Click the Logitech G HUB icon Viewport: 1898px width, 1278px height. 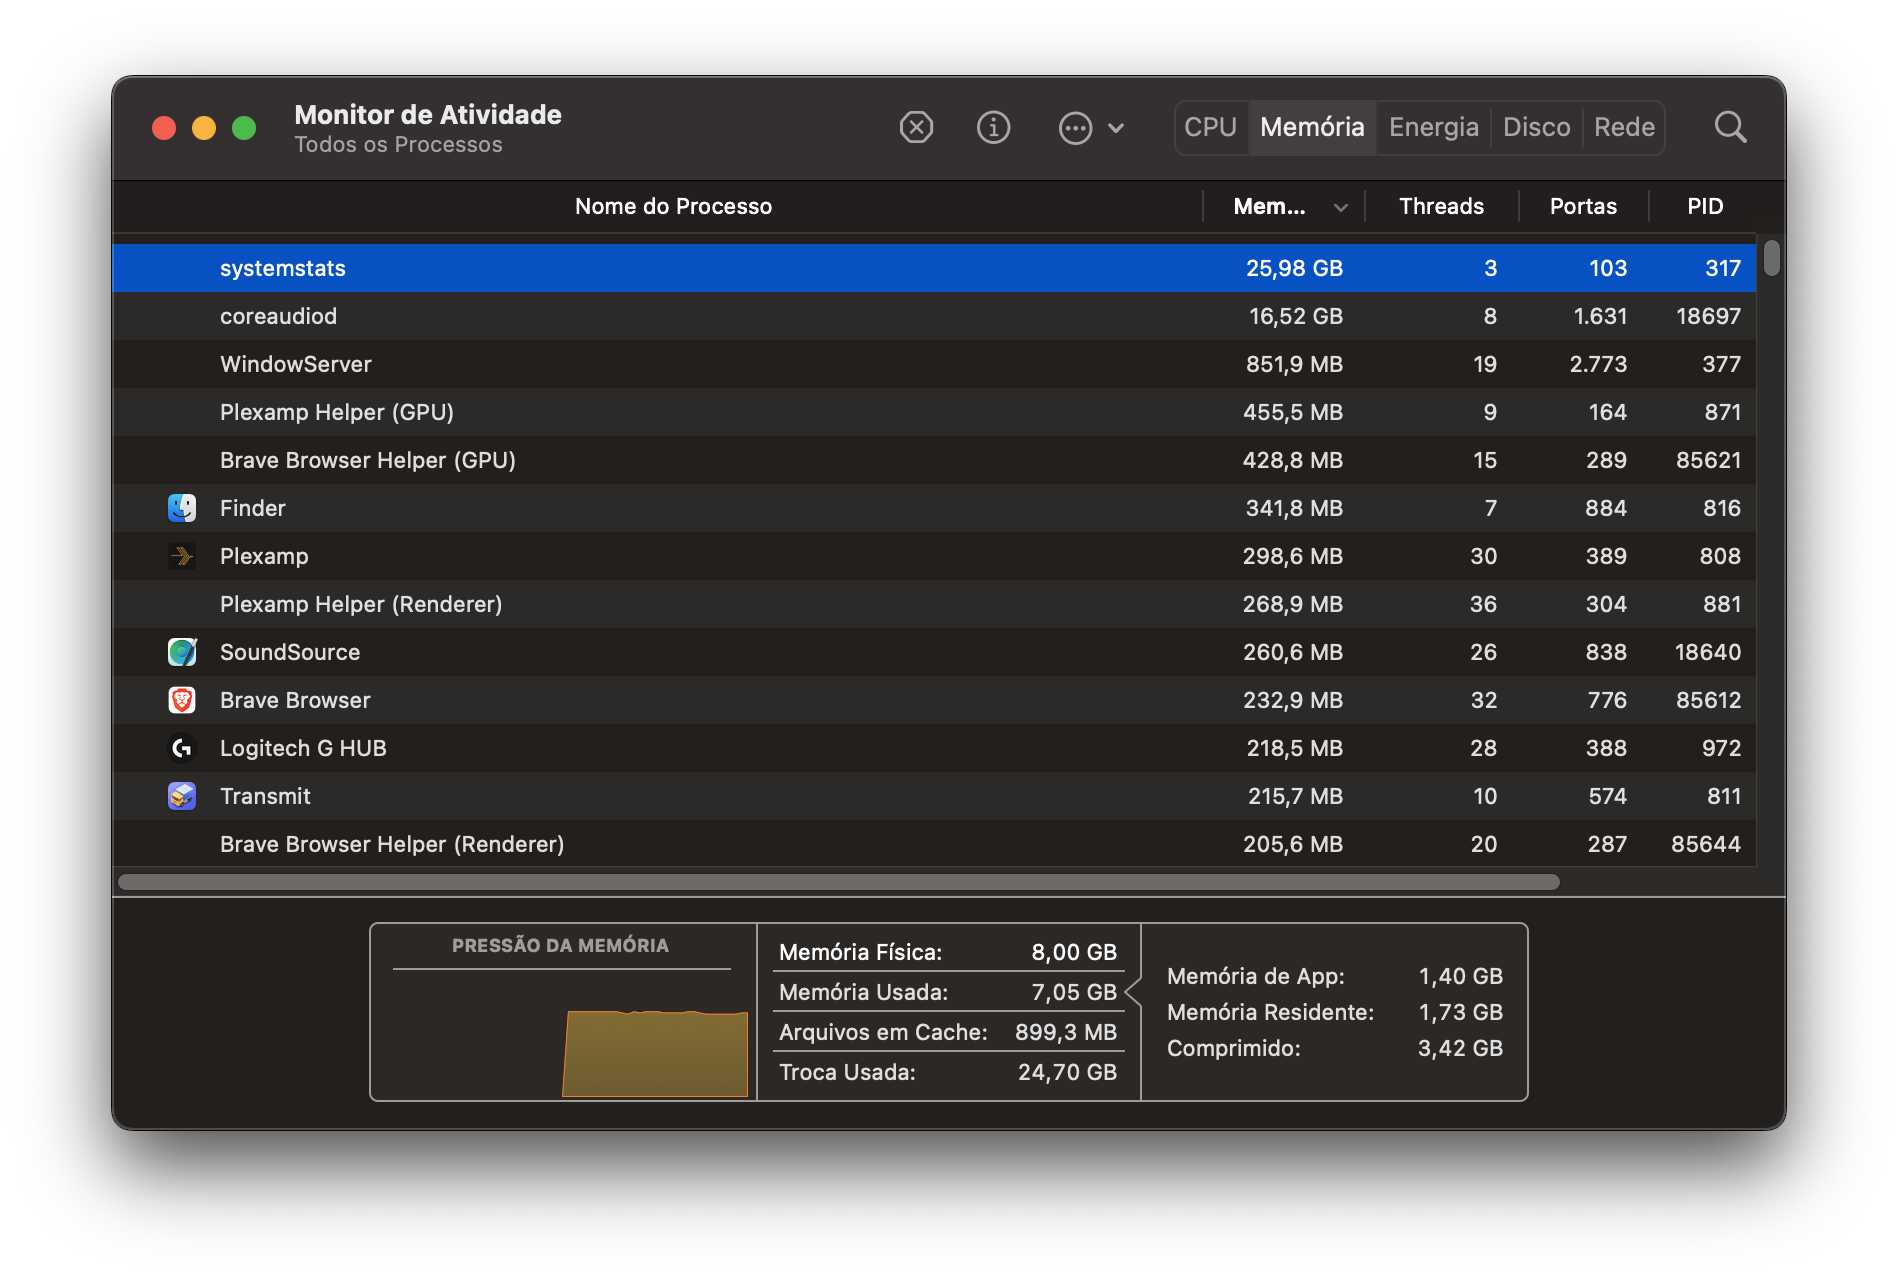pyautogui.click(x=182, y=748)
